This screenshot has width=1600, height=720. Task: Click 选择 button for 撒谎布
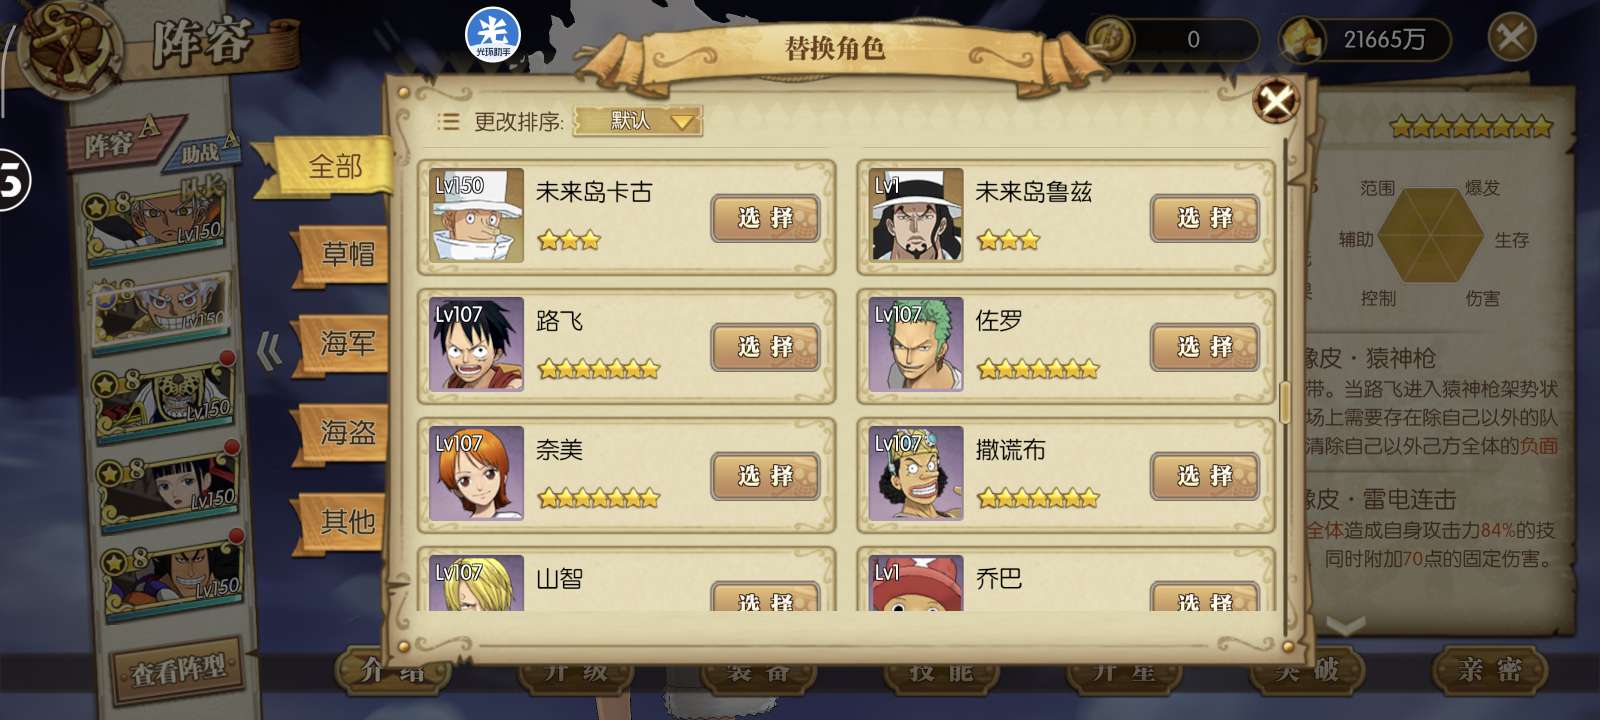1205,476
